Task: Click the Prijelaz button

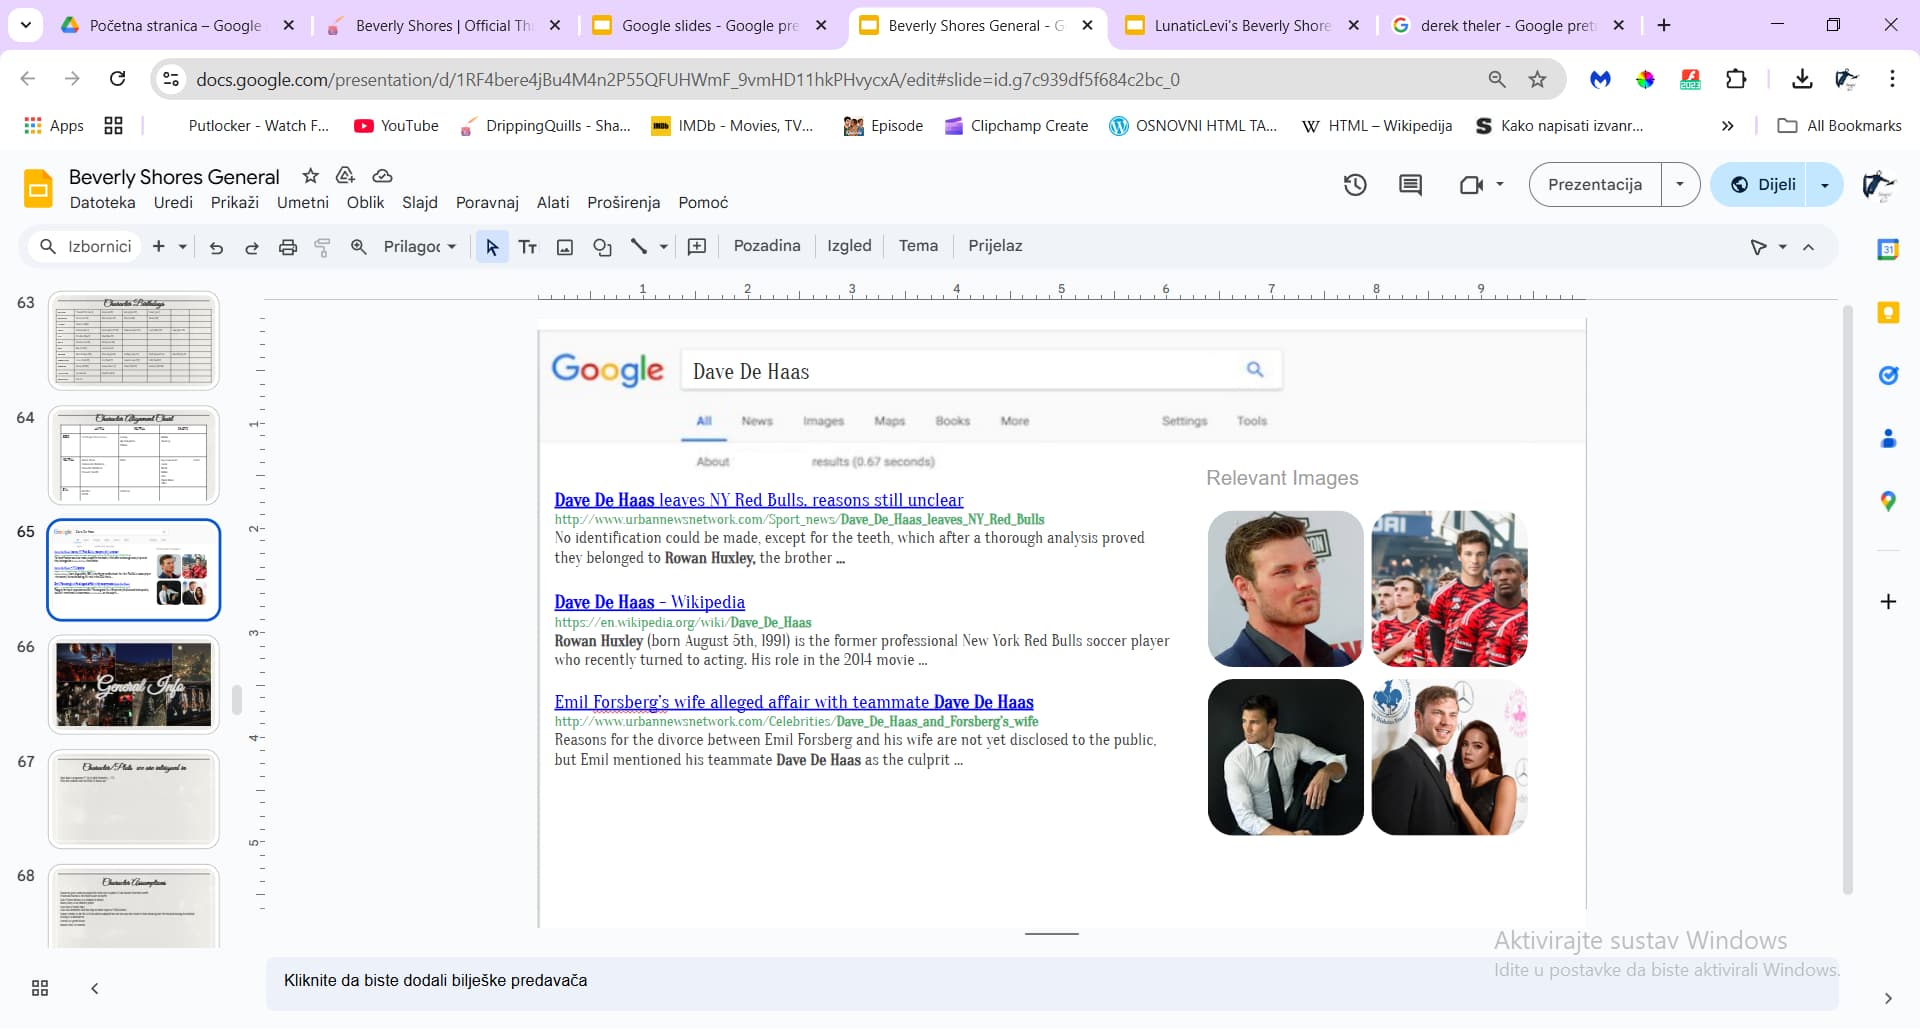Action: tap(995, 246)
